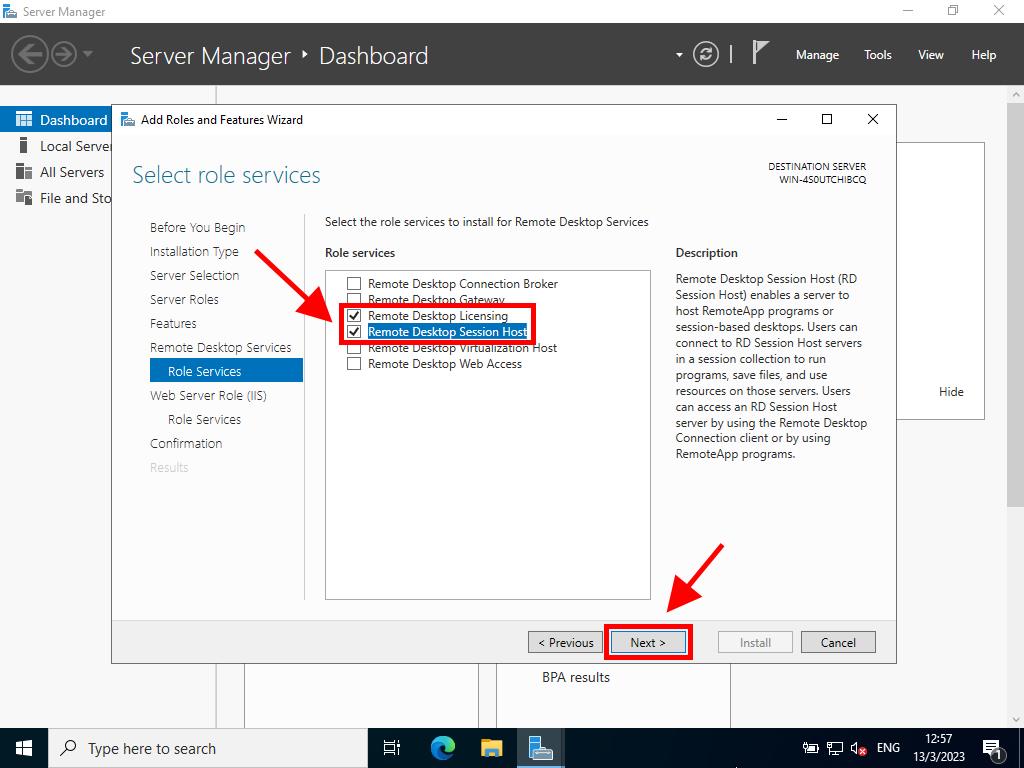Open the Action Center notification icon

click(x=992, y=748)
